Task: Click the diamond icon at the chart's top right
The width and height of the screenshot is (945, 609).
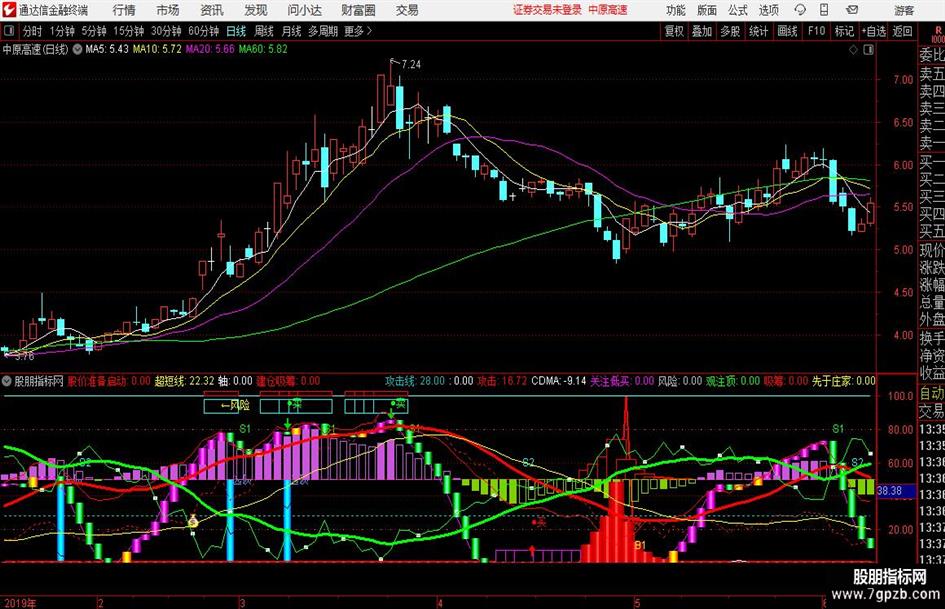Action: [x=853, y=50]
